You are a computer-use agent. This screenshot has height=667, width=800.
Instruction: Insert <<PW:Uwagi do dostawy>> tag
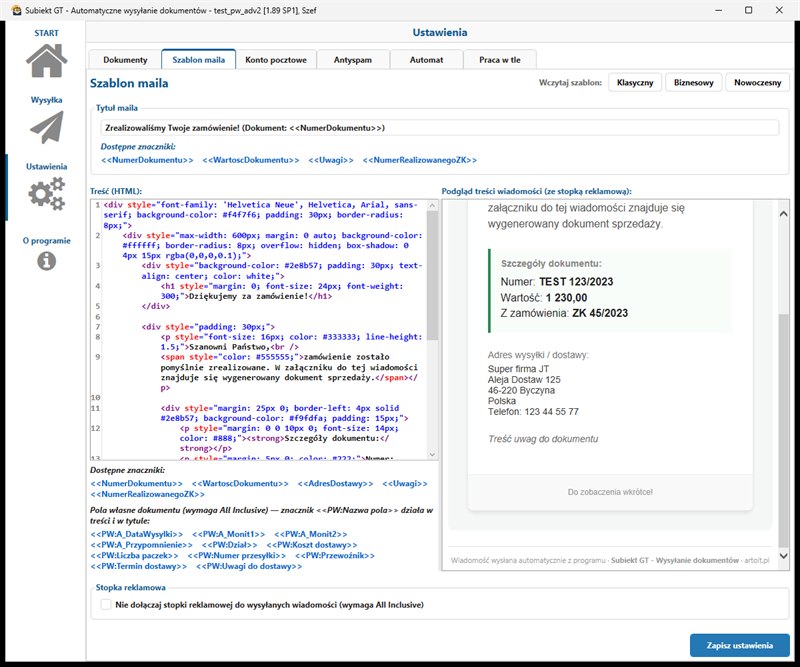point(248,566)
